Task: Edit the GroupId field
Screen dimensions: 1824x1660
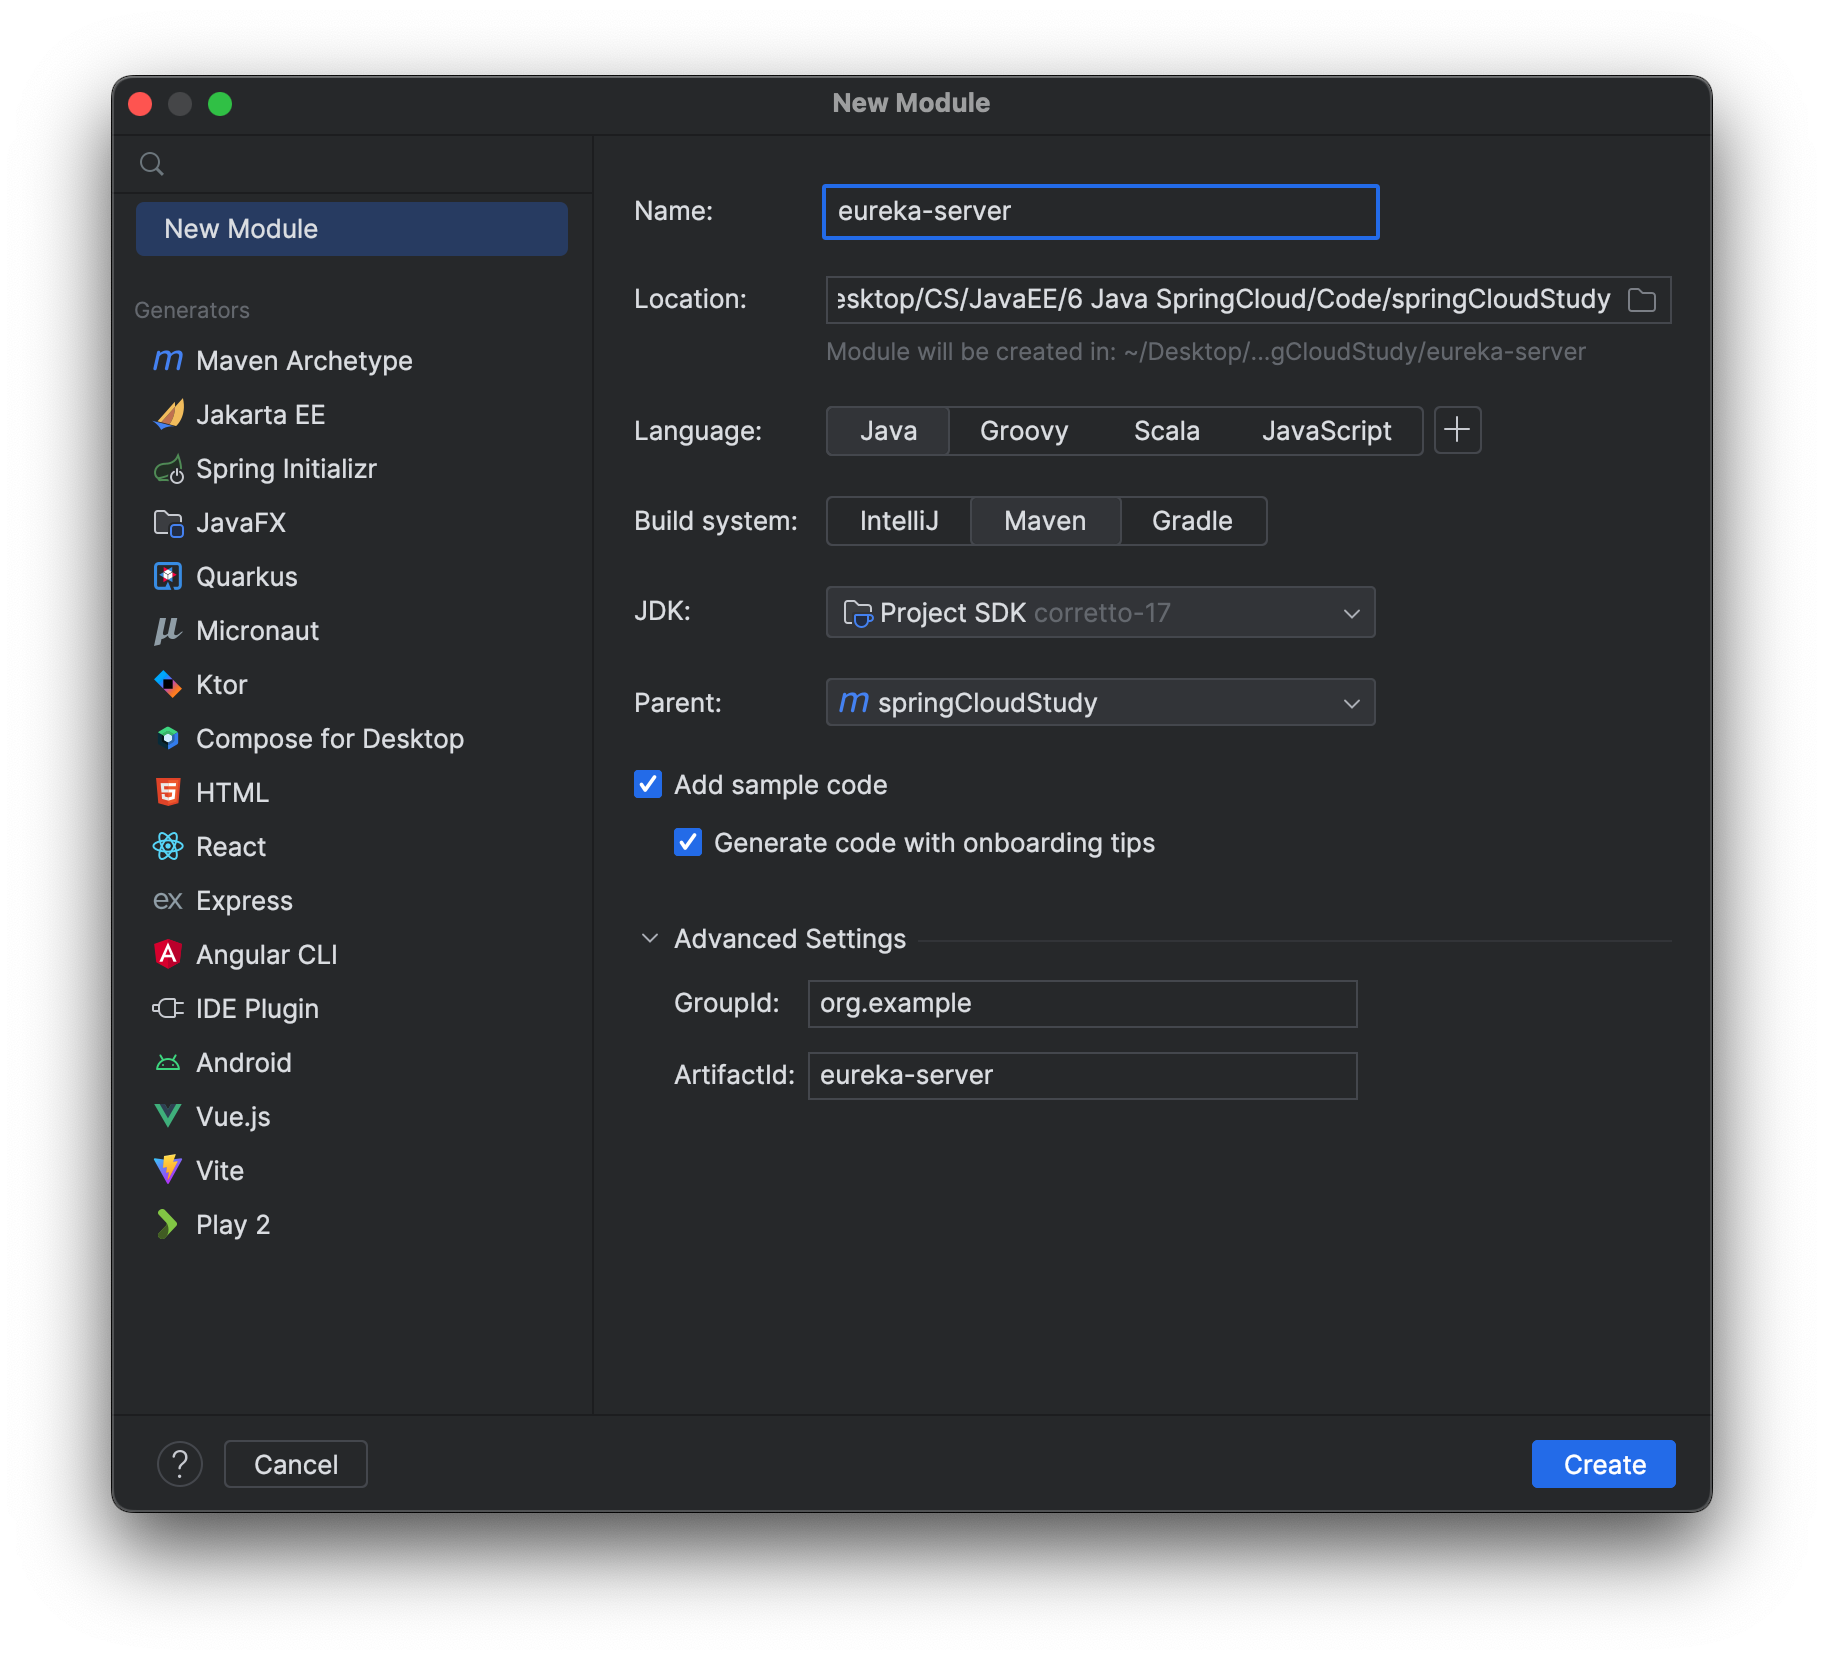Action: [1081, 1003]
